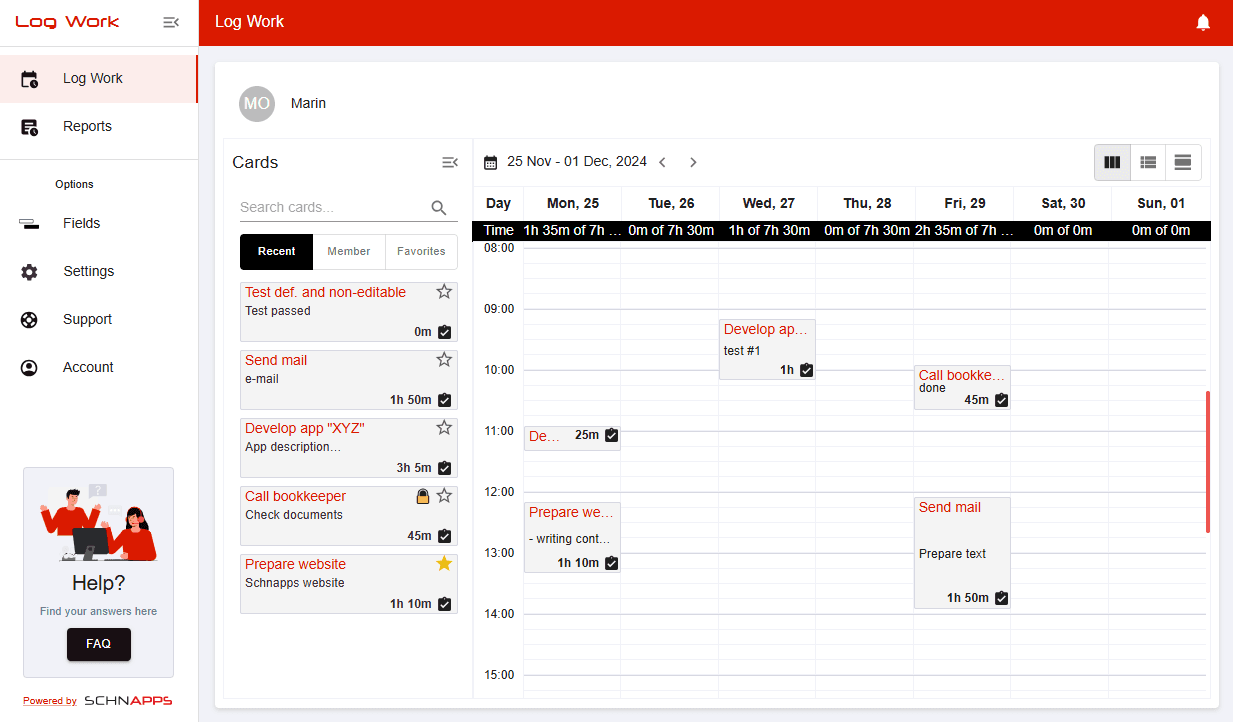Click the FAQ button

[x=98, y=644]
